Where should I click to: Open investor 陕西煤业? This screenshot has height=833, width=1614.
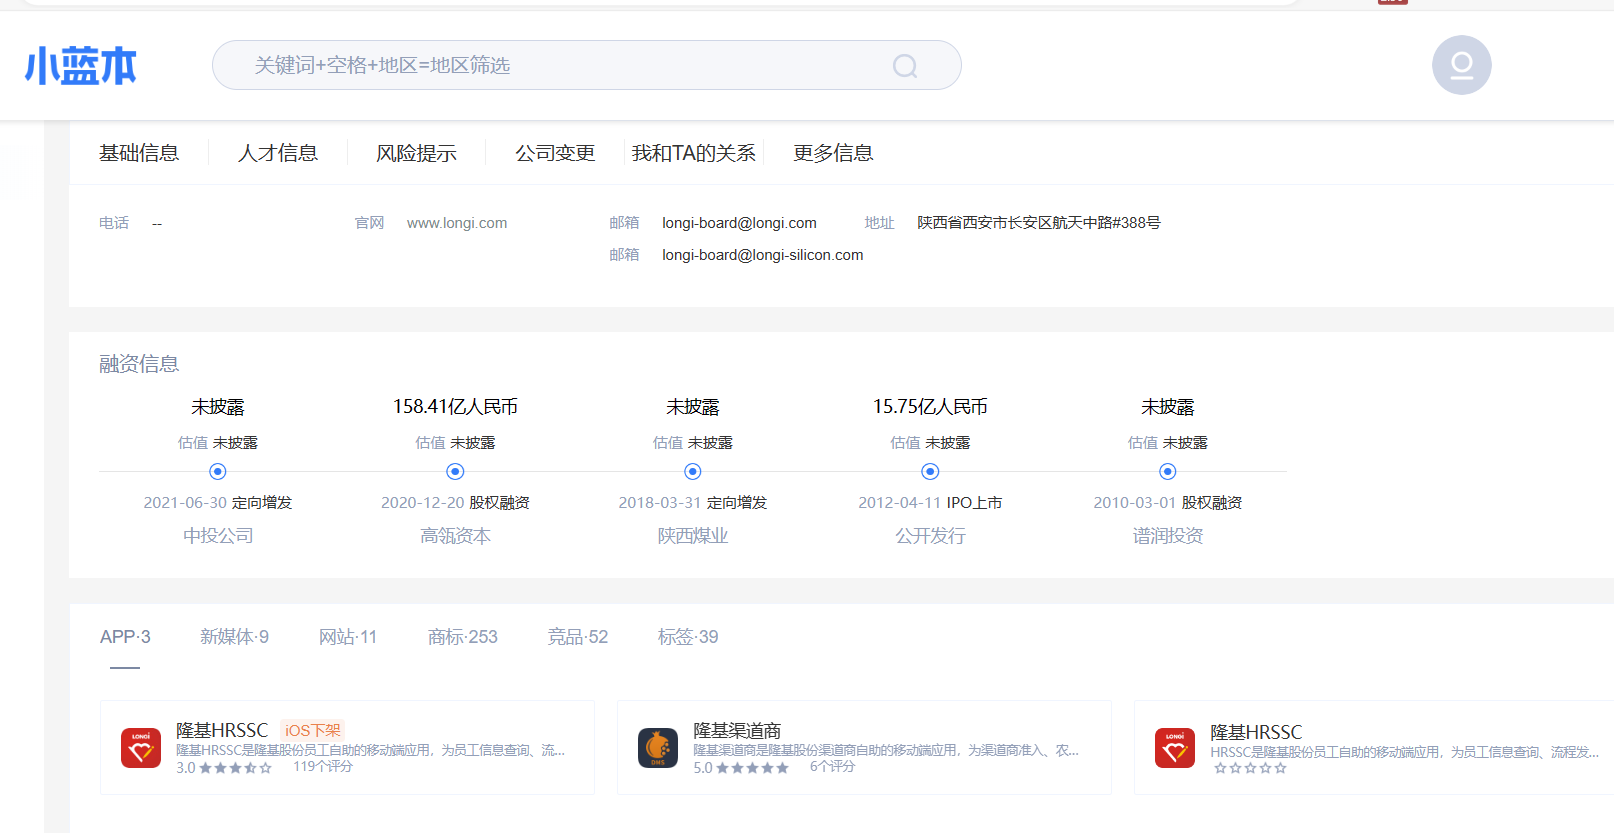tap(693, 536)
